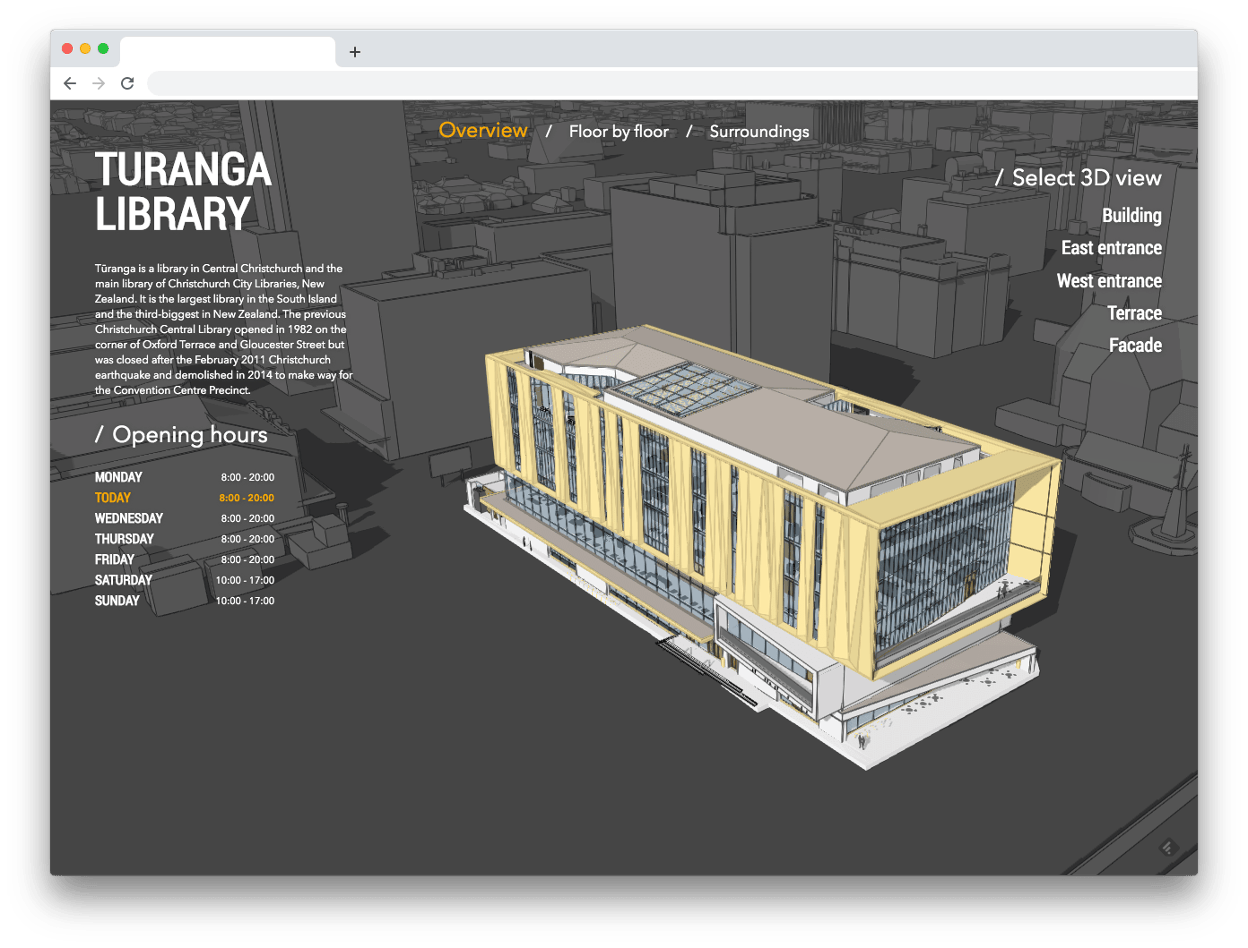Click the SATURDAY row label

pyautogui.click(x=124, y=580)
